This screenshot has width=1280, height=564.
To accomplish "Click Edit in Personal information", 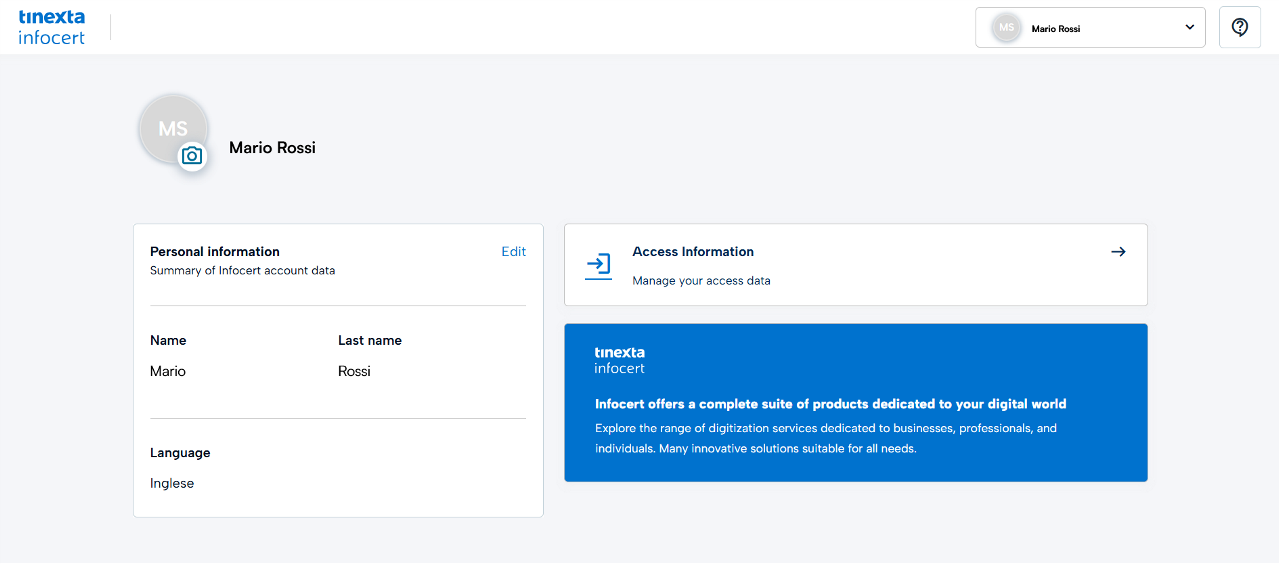I will [x=514, y=252].
